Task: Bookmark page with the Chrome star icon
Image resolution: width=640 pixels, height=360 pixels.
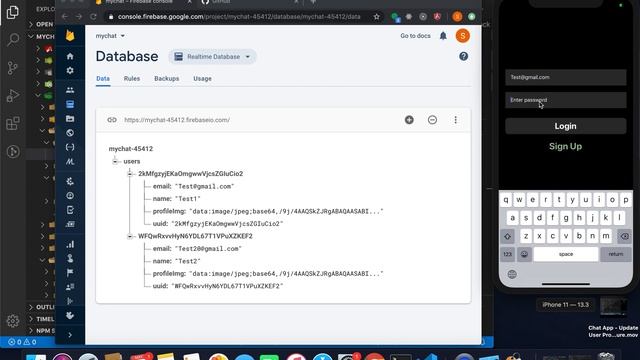Action: 376,17
